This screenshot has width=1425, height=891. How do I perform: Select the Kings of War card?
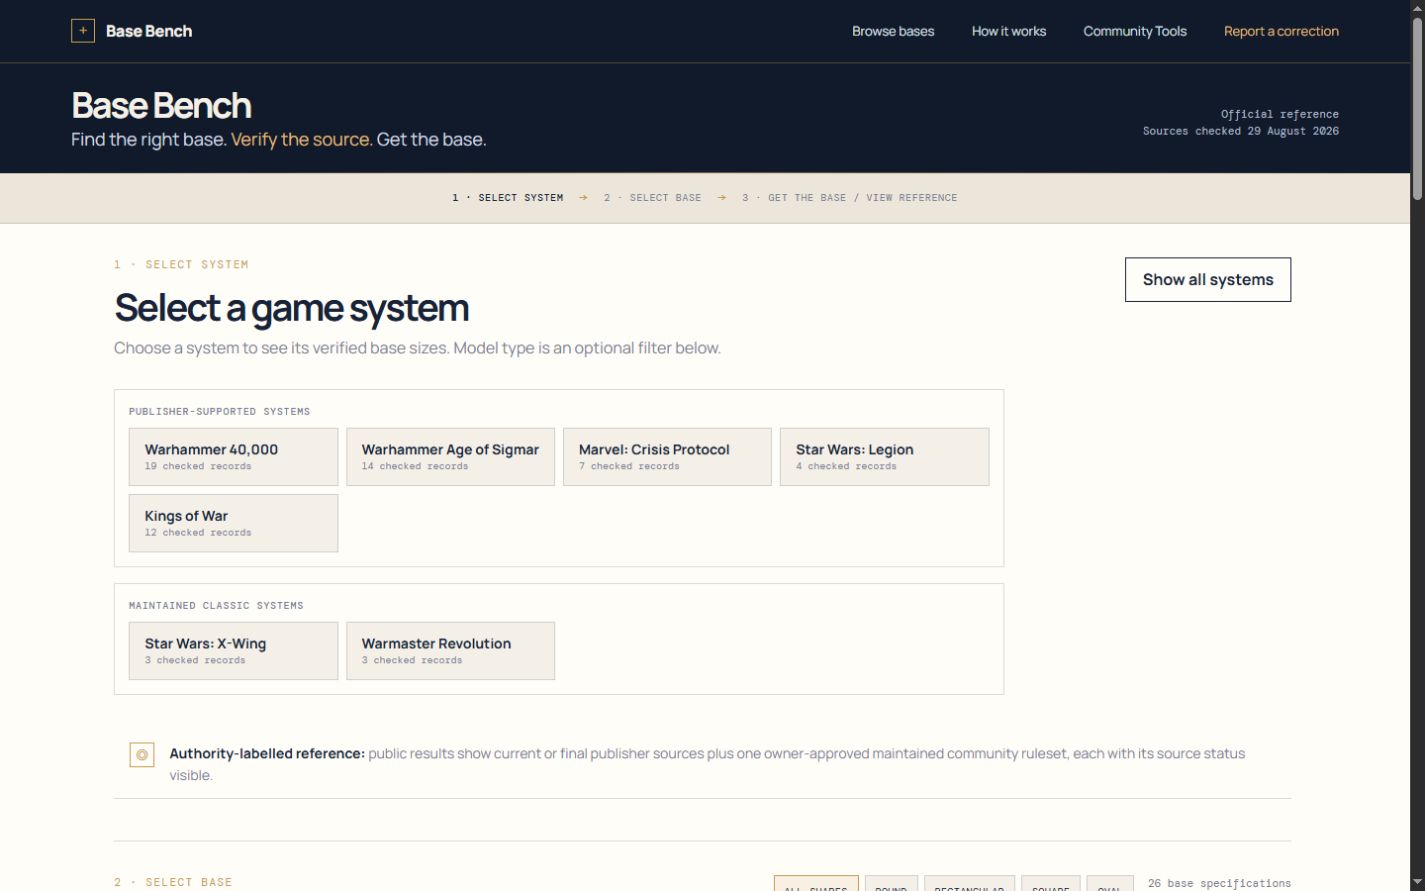coord(233,523)
